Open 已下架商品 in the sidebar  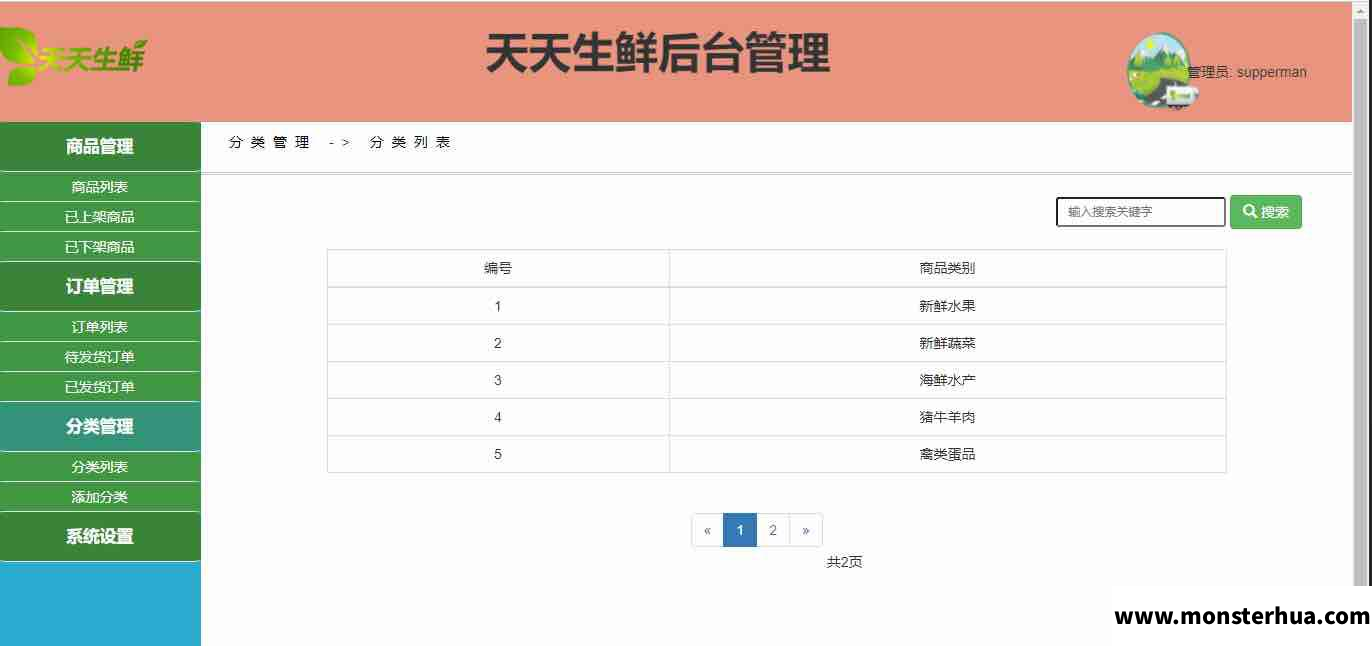[100, 247]
